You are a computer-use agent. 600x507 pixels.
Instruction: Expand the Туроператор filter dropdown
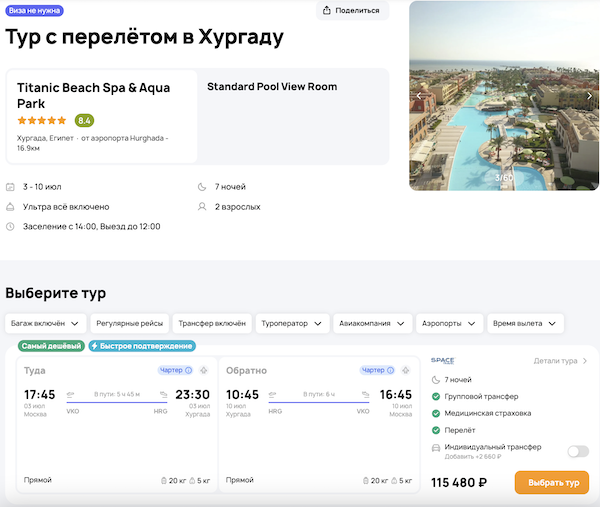tap(293, 323)
